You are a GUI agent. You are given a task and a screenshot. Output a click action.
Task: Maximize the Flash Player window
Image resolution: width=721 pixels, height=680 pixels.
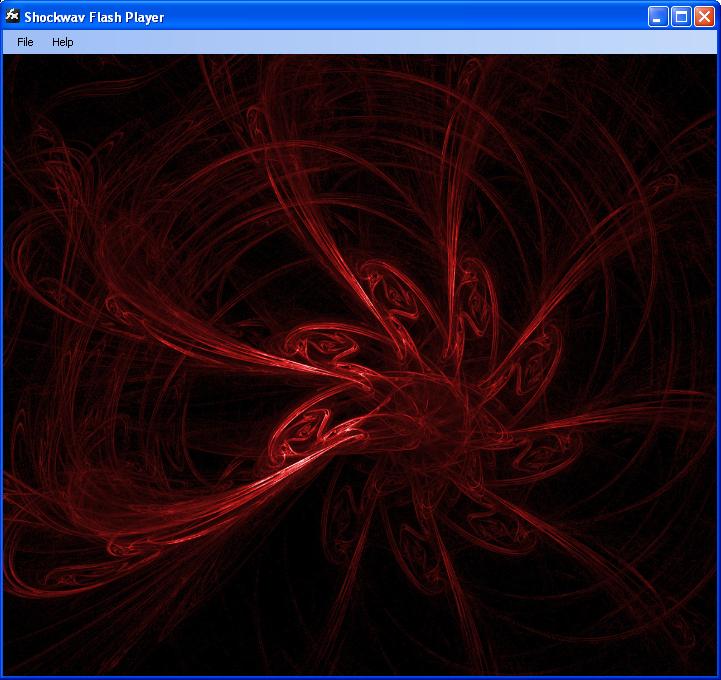pyautogui.click(x=681, y=17)
